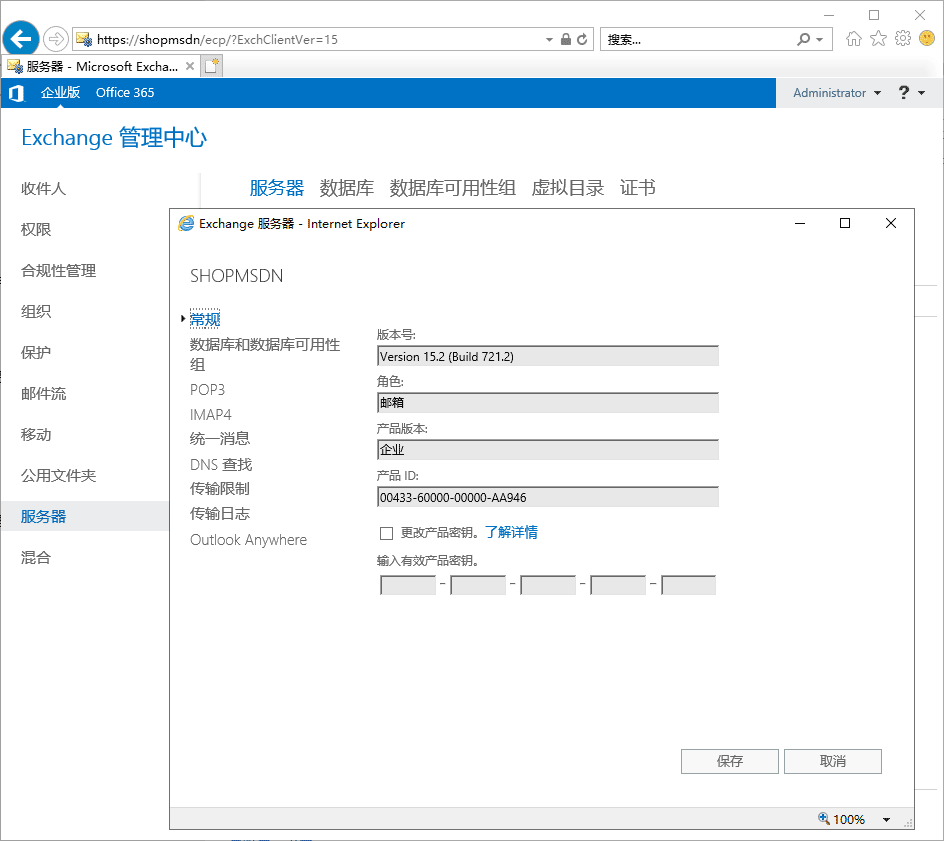Open the 虚拟目录 tab
The width and height of the screenshot is (944, 841).
[567, 188]
